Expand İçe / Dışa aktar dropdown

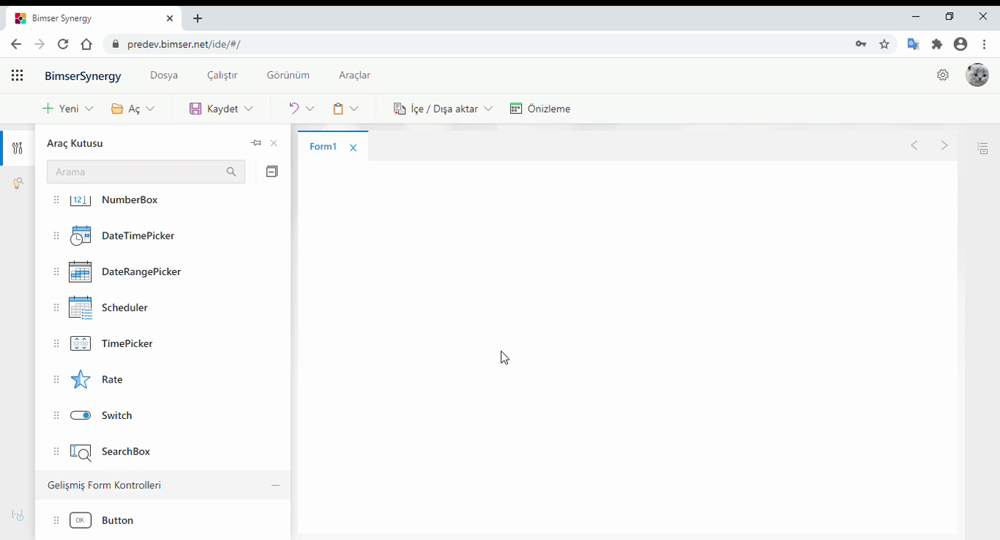(x=488, y=109)
